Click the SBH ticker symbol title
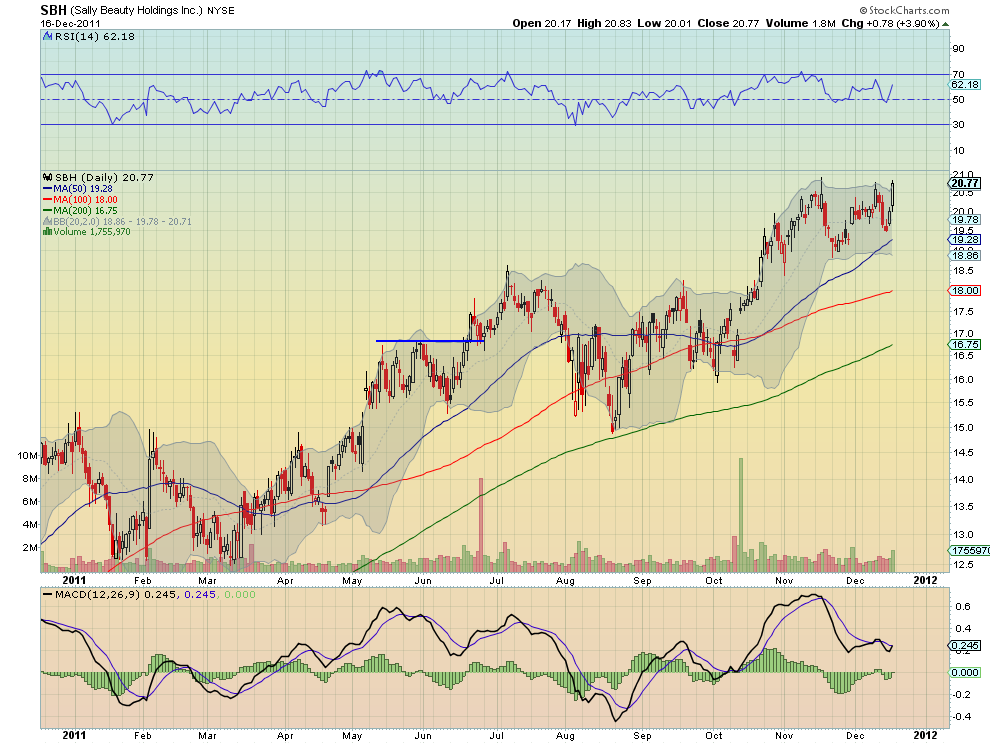 click(x=53, y=10)
